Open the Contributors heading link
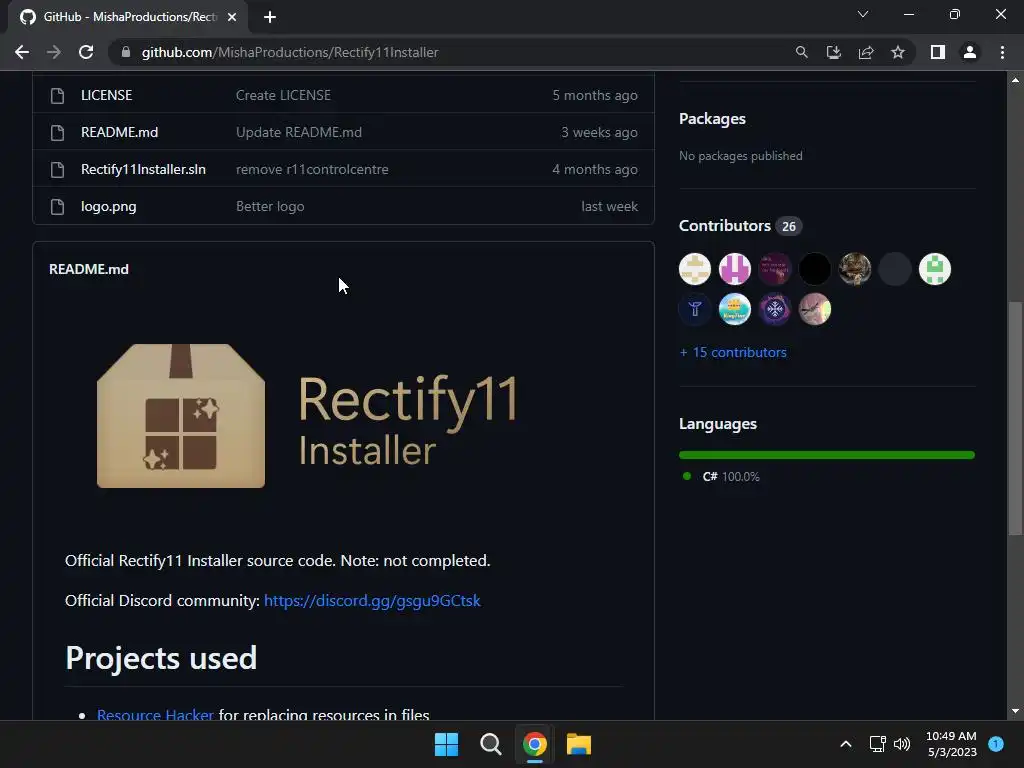Viewport: 1024px width, 768px height. [x=725, y=226]
